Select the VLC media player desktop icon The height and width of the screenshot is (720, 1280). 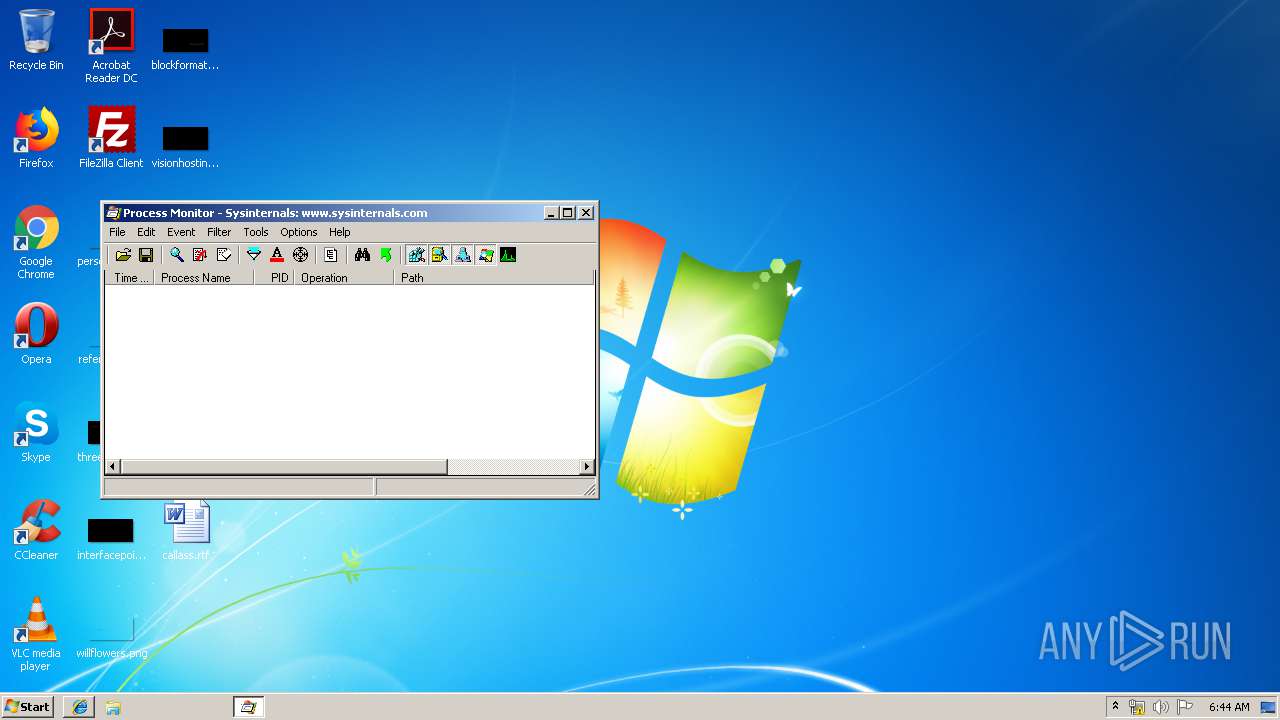[x=36, y=634]
